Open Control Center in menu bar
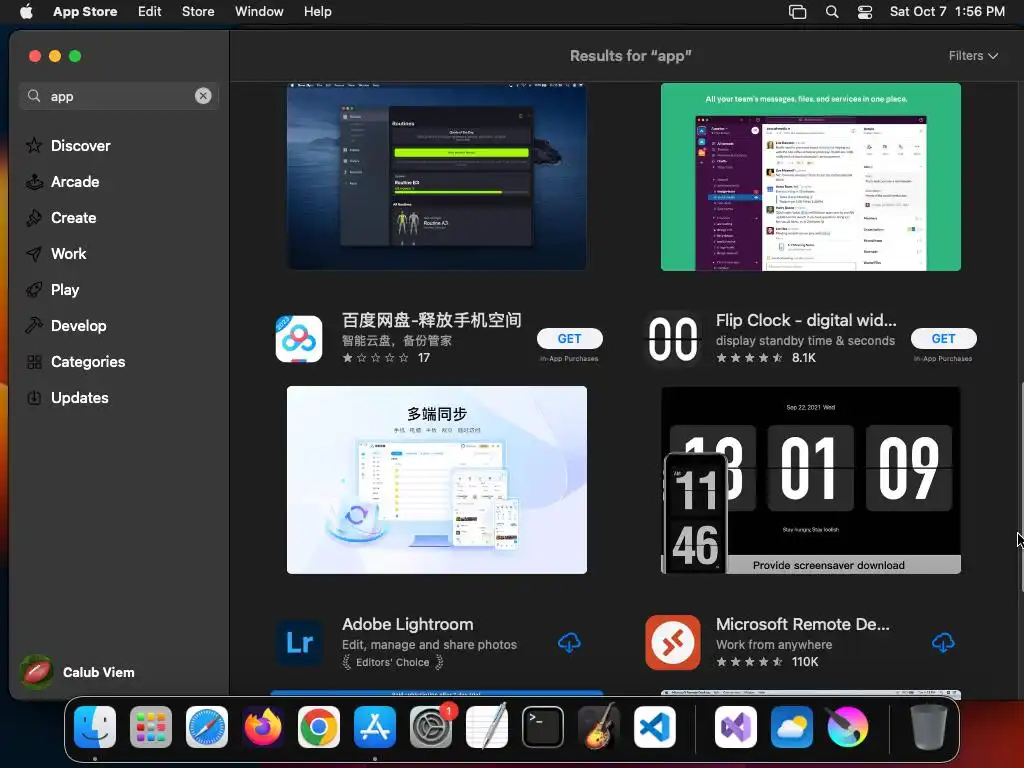 tap(865, 12)
